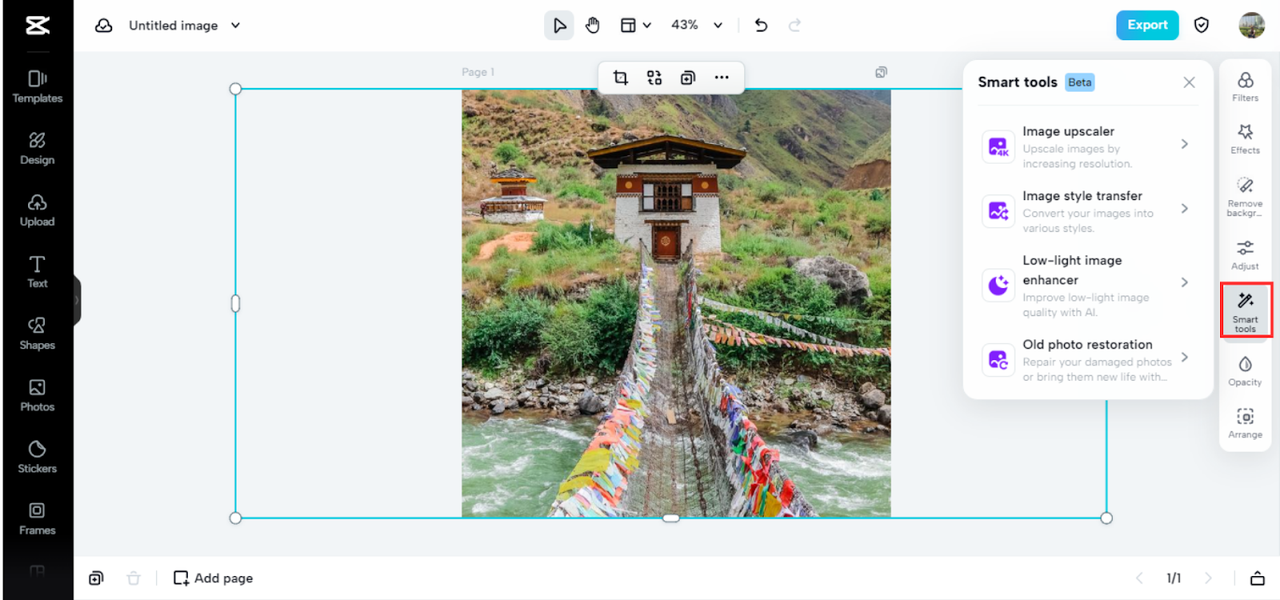Click the cloud save status icon
Screen dimensions: 1280x600
pyautogui.click(x=104, y=26)
